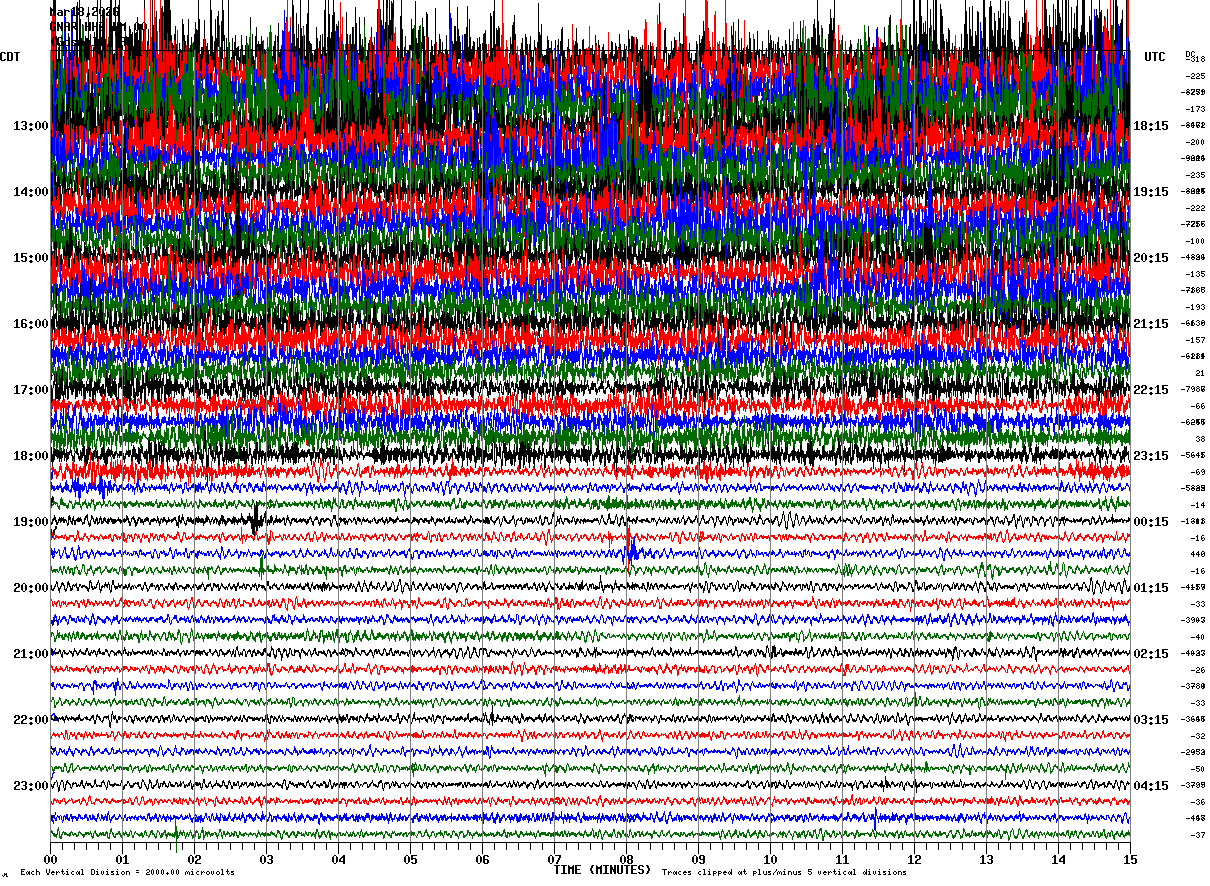Image resolution: width=1210 pixels, height=886 pixels.
Task: Click the -157 DC offset value
Action: 1195,340
